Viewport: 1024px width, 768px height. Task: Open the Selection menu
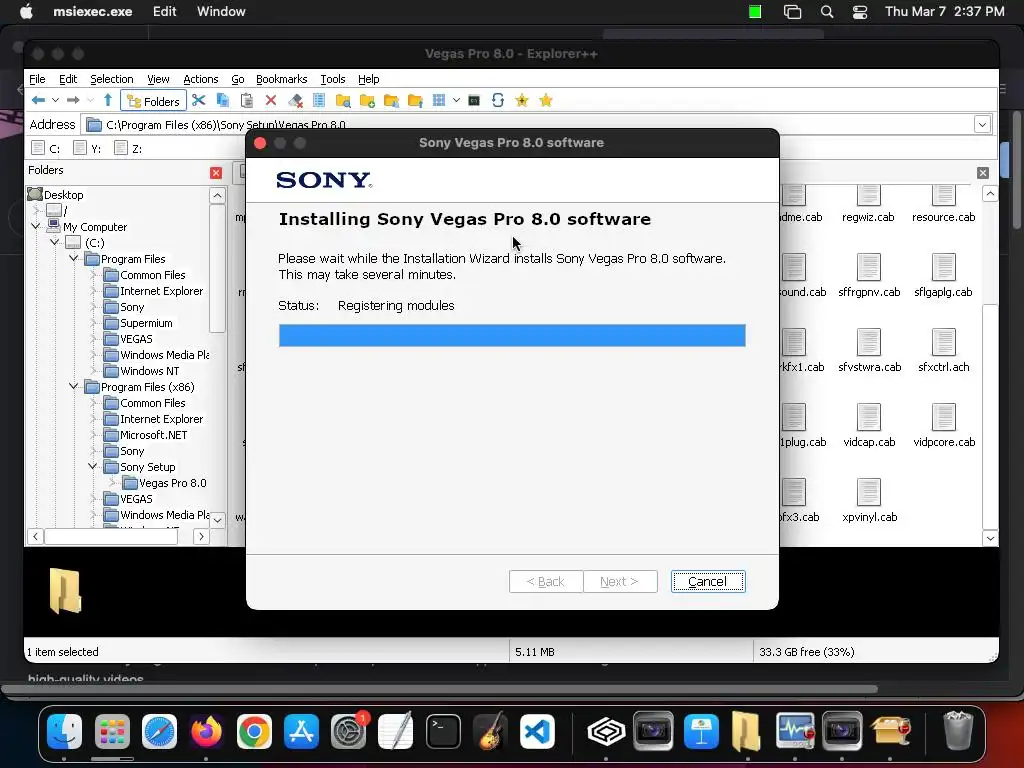(x=112, y=79)
